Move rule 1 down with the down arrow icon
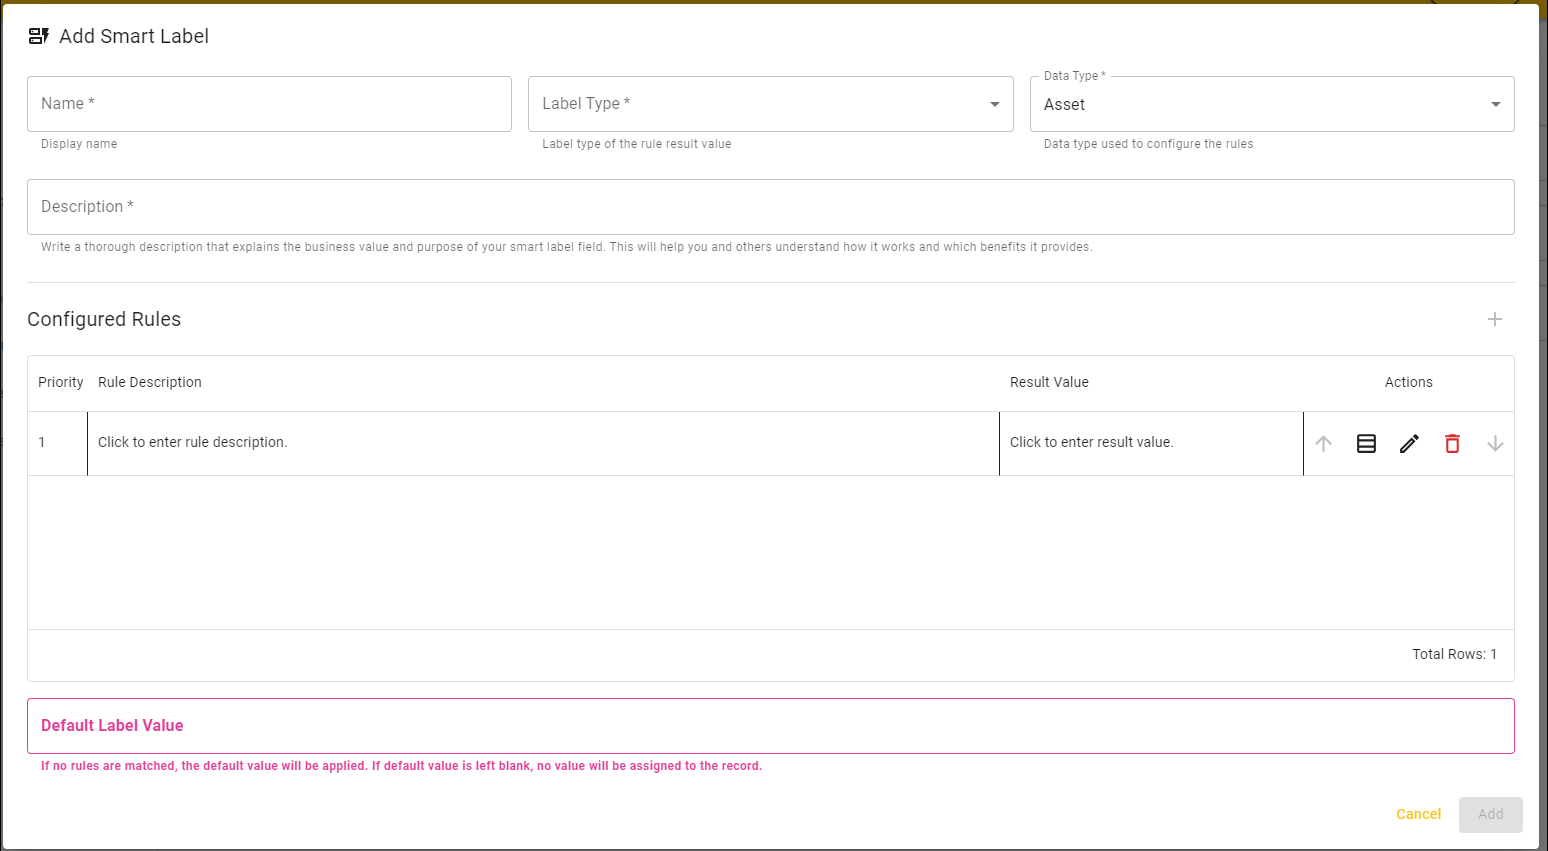 pos(1495,443)
